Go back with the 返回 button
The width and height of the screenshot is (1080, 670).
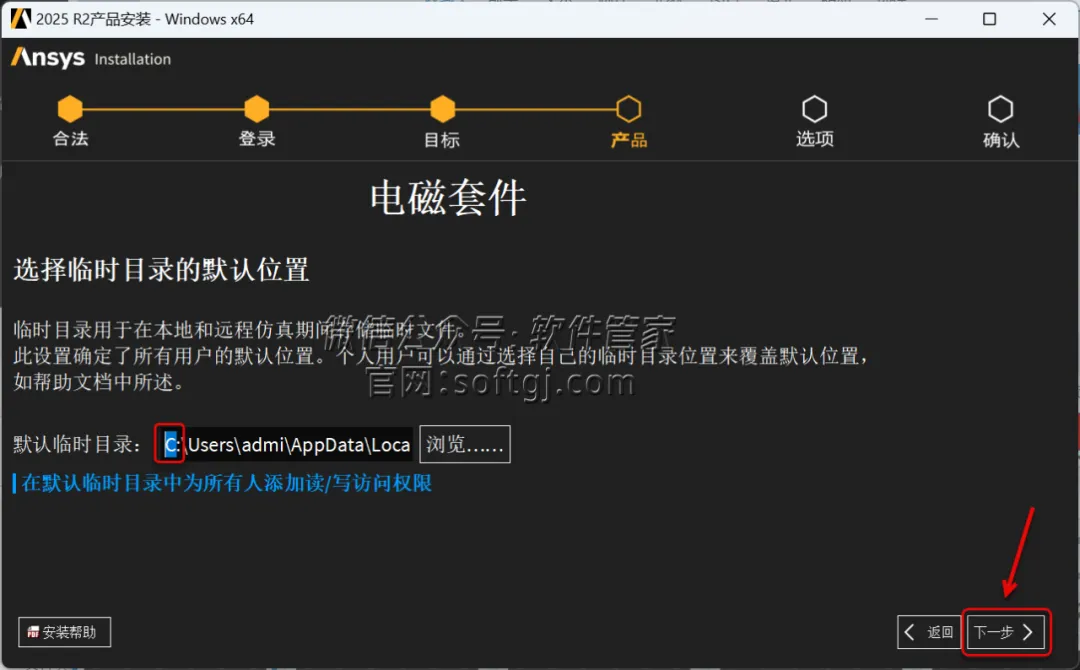pyautogui.click(x=929, y=632)
